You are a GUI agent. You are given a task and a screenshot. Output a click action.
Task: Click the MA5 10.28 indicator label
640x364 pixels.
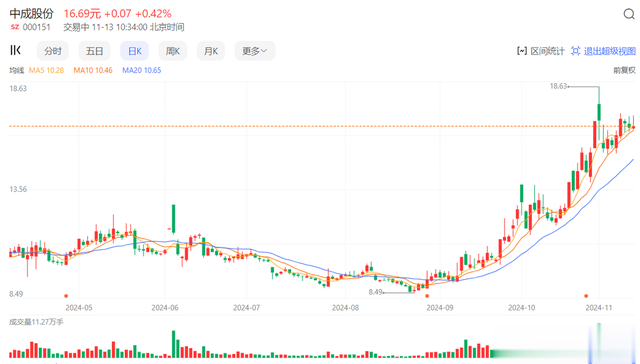pos(46,70)
